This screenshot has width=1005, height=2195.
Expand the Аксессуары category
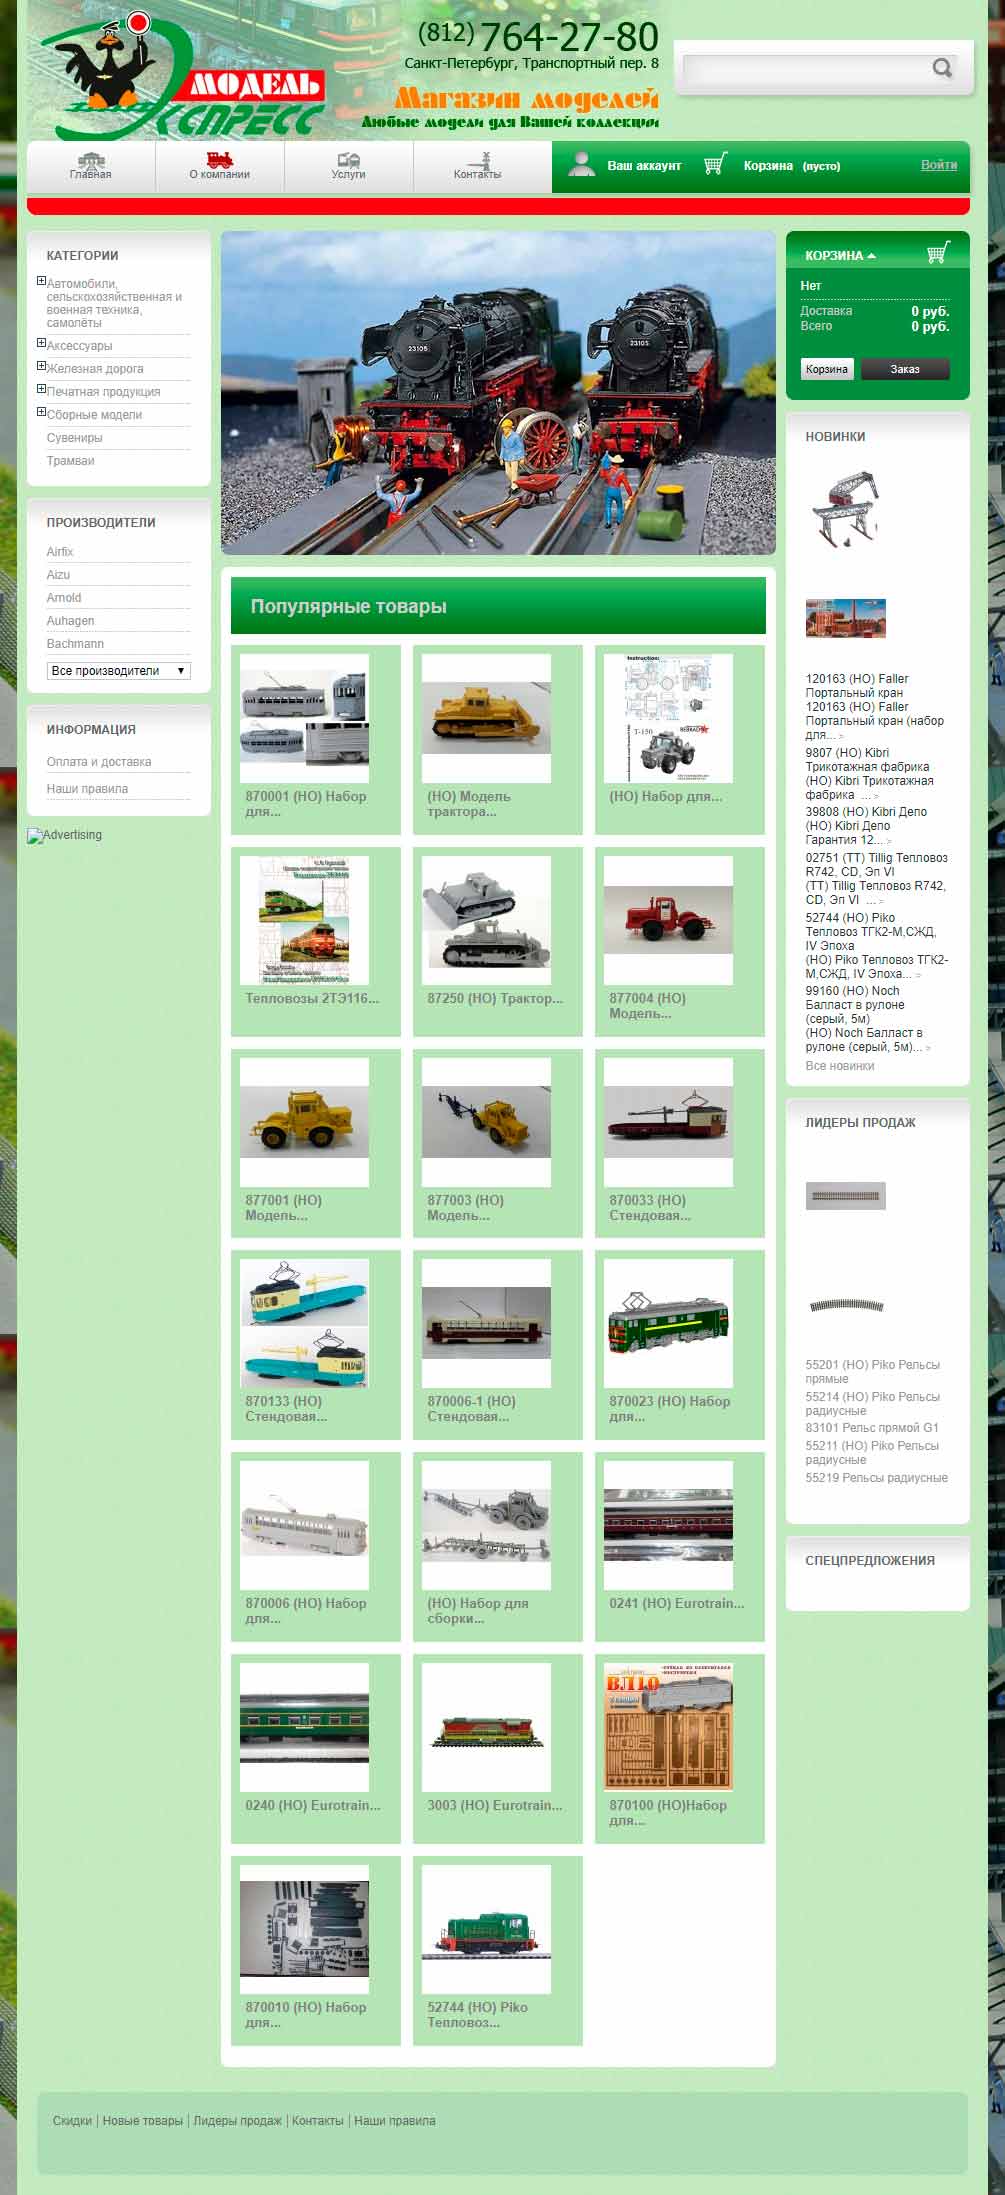pyautogui.click(x=42, y=344)
